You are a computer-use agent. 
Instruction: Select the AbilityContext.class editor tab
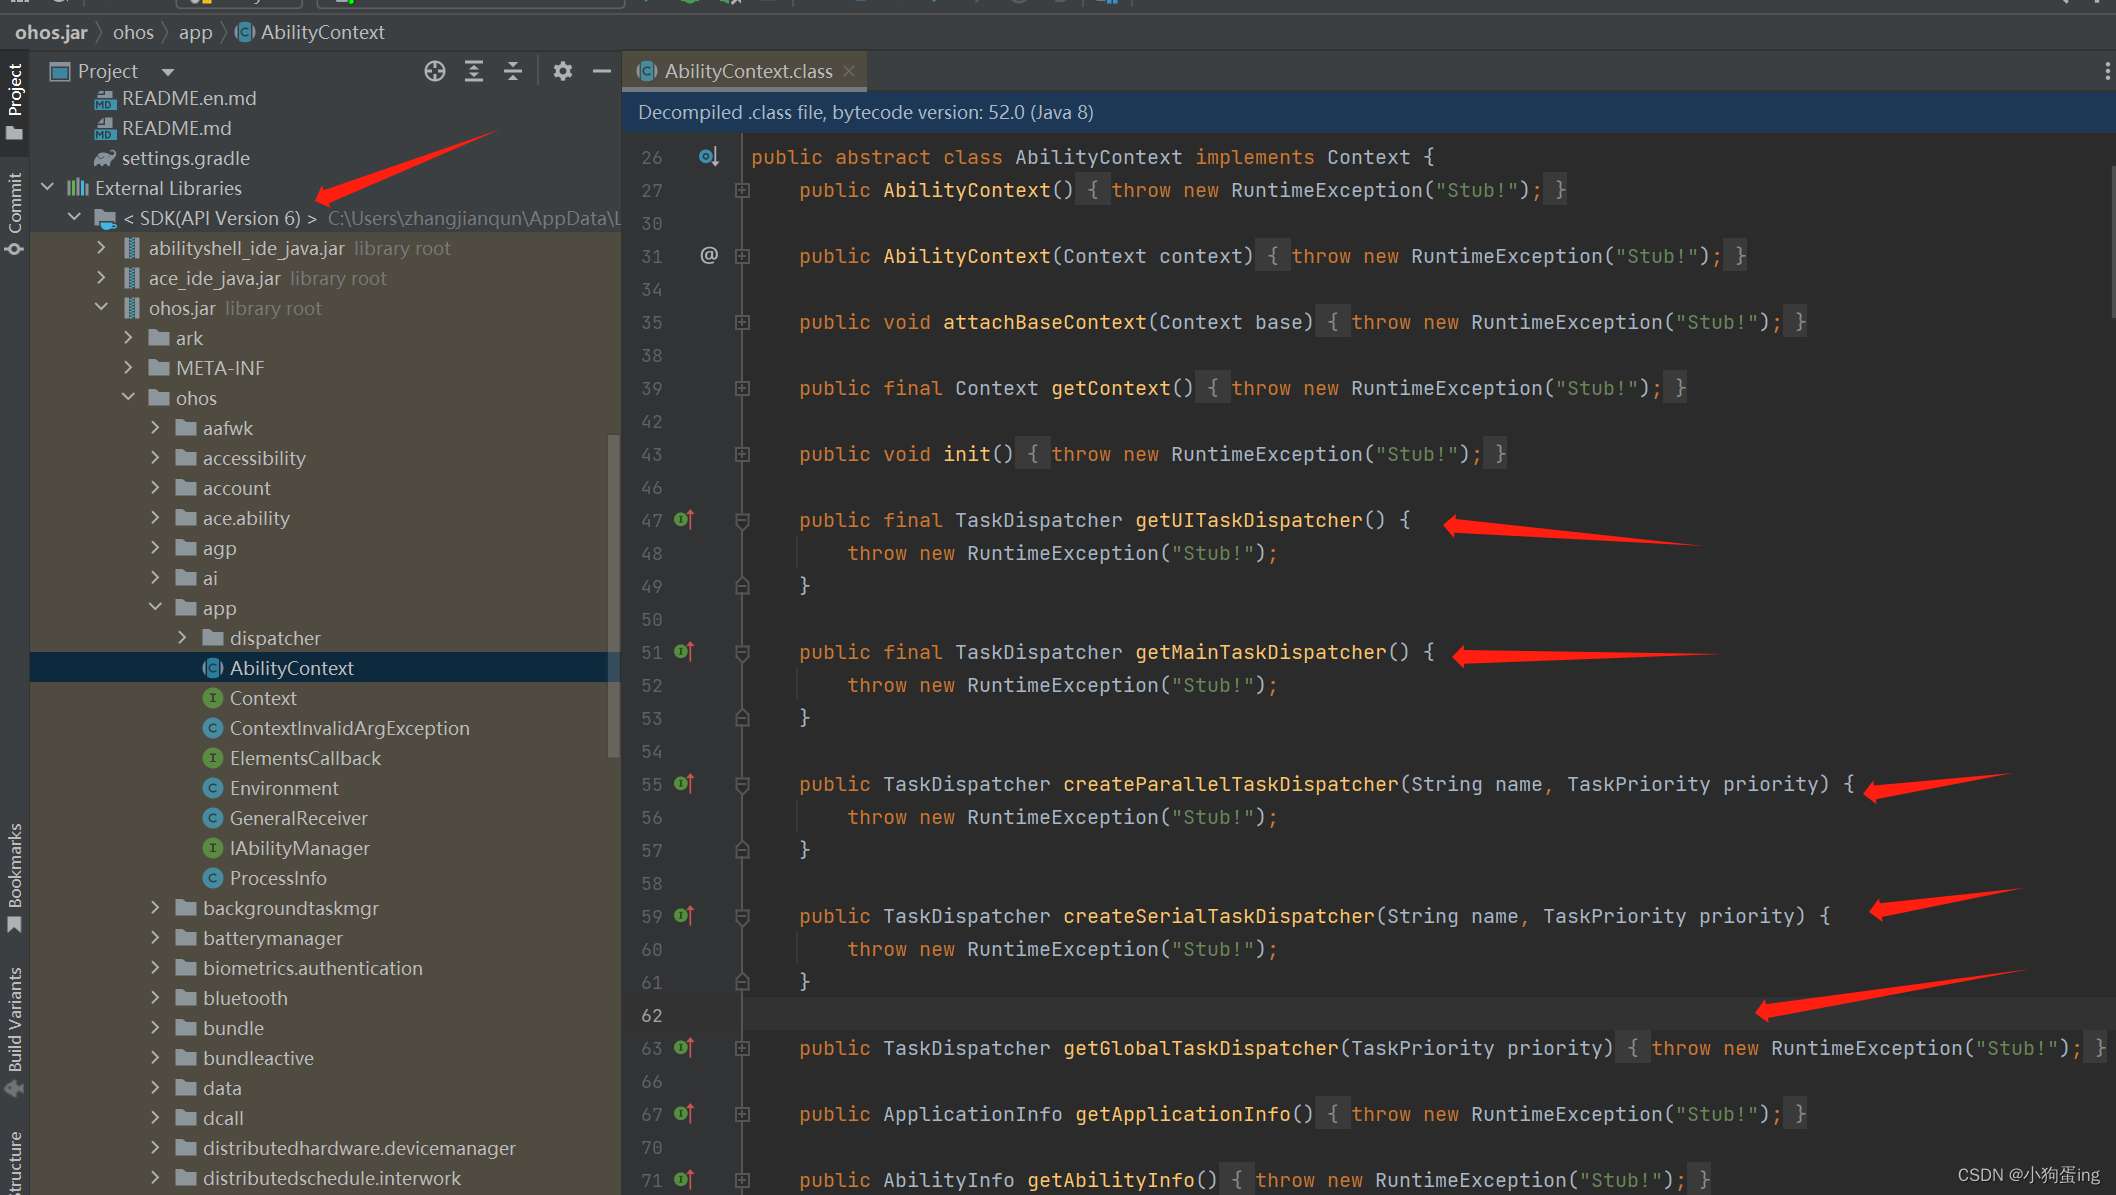[x=747, y=71]
